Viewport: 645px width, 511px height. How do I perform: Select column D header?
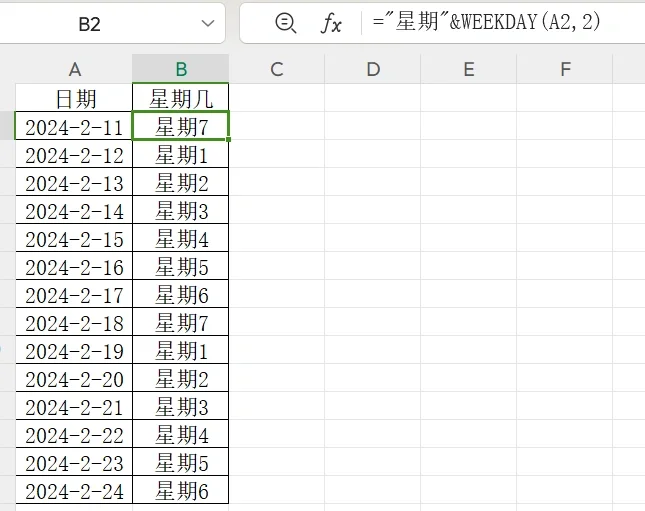point(373,69)
